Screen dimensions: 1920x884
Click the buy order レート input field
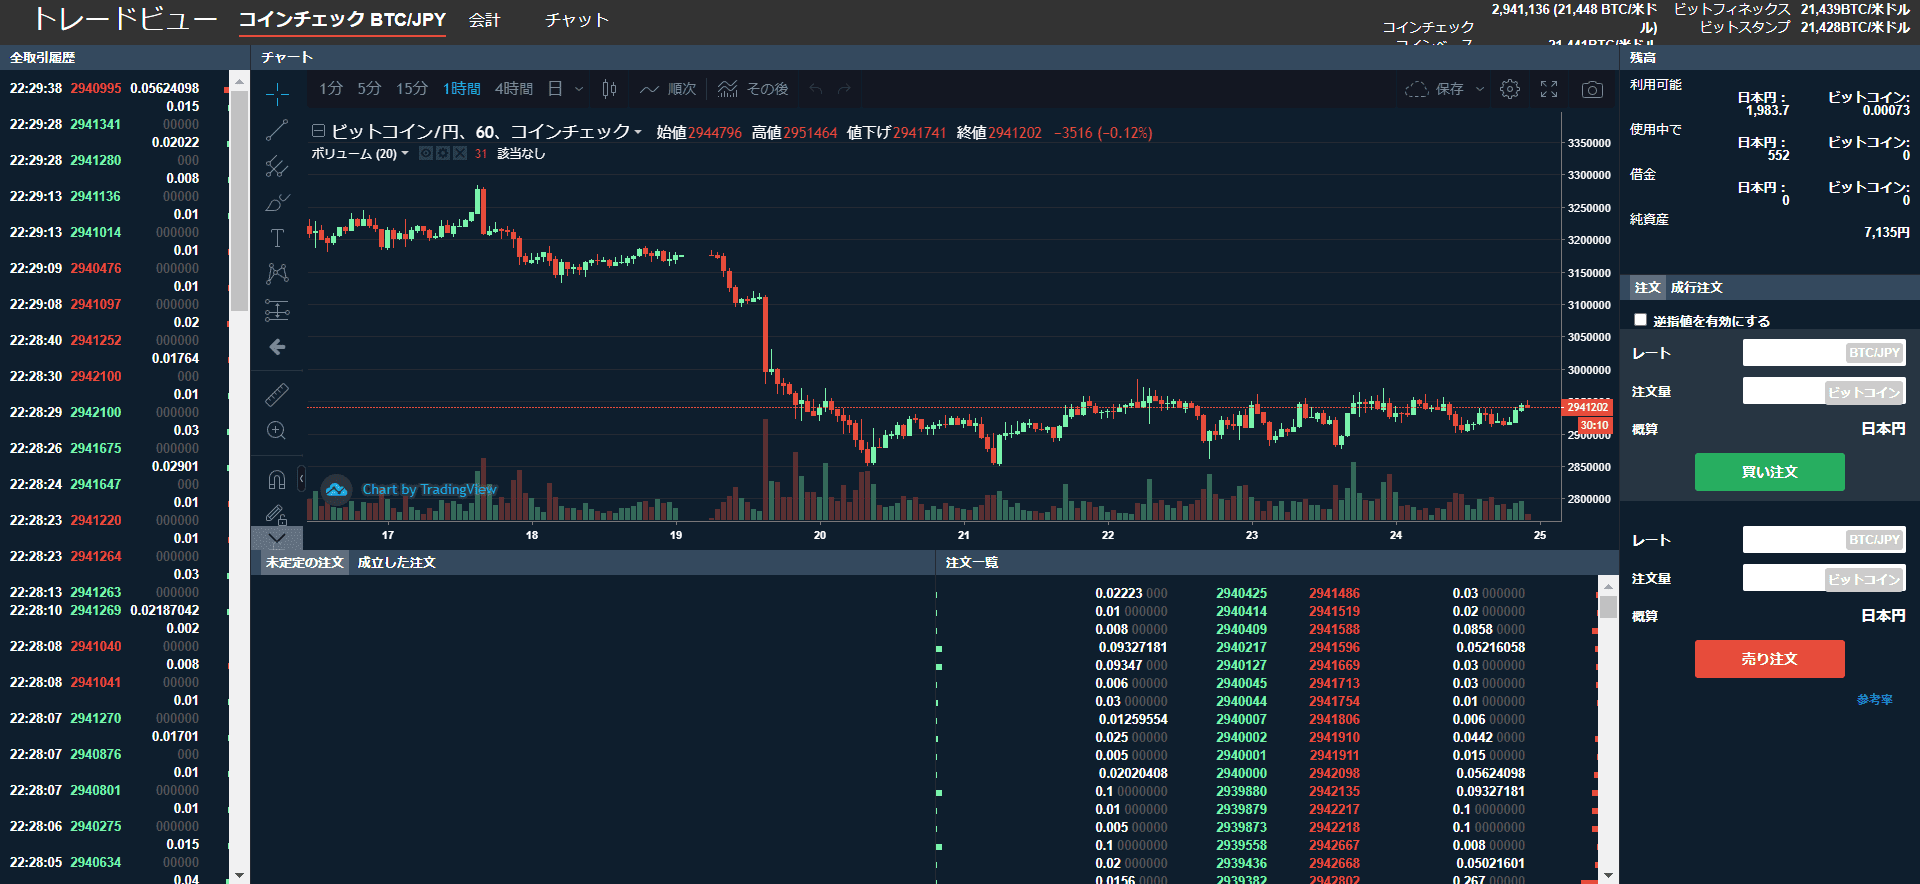(x=1794, y=353)
